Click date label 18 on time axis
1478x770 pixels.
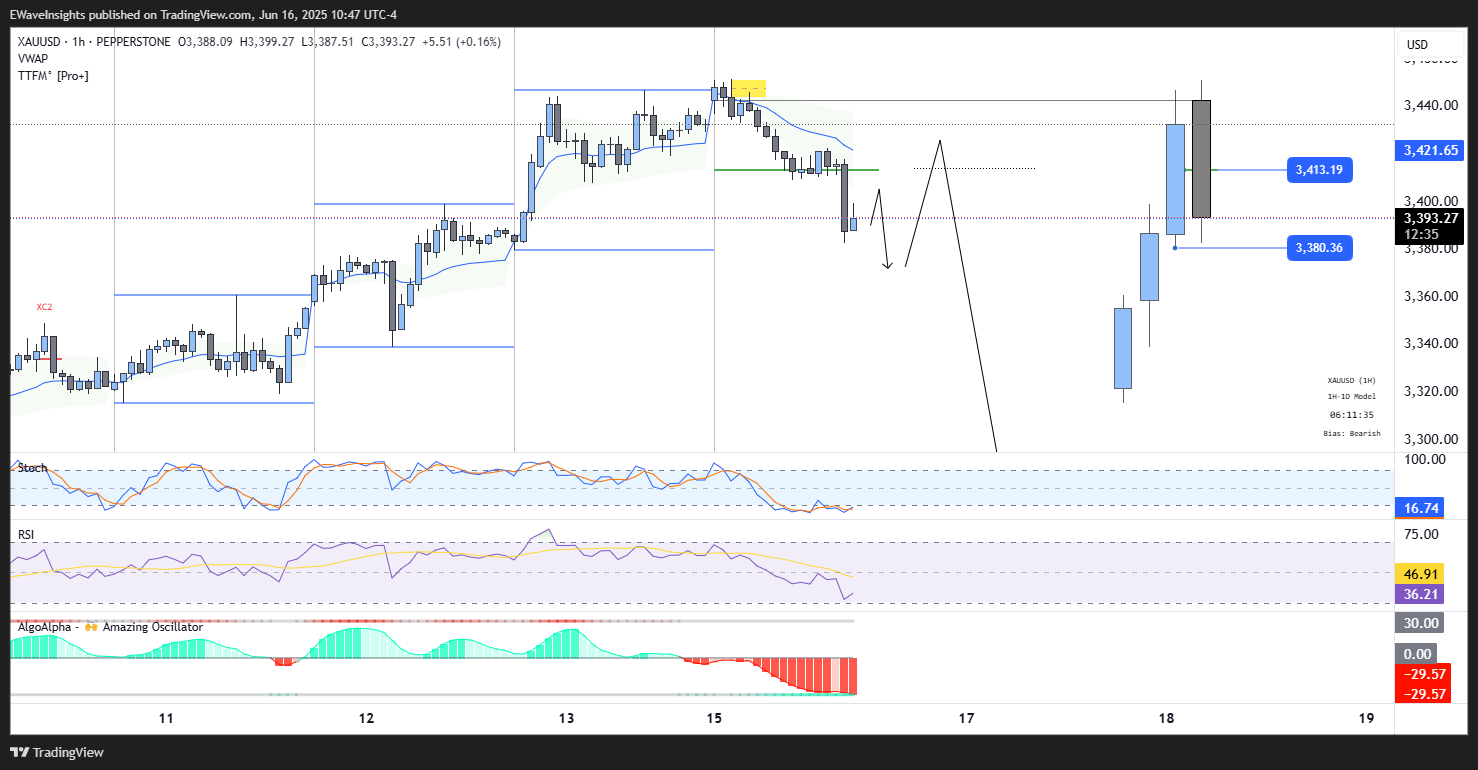1166,718
